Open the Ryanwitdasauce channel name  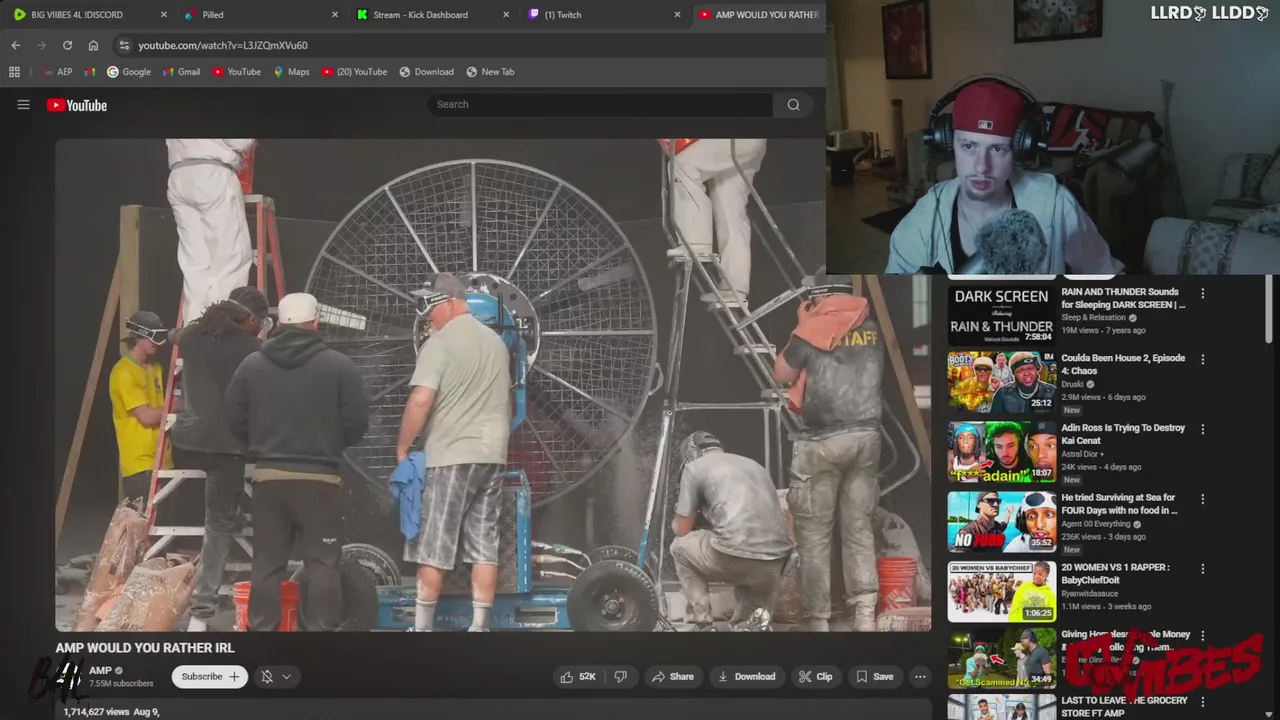pyautogui.click(x=1091, y=593)
